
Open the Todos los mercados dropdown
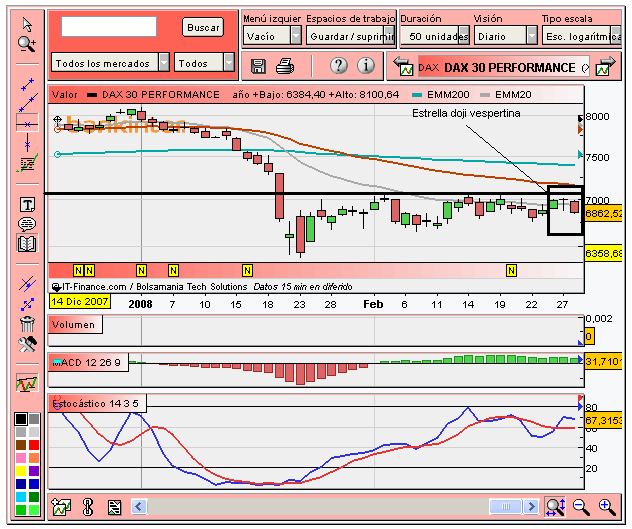point(110,63)
